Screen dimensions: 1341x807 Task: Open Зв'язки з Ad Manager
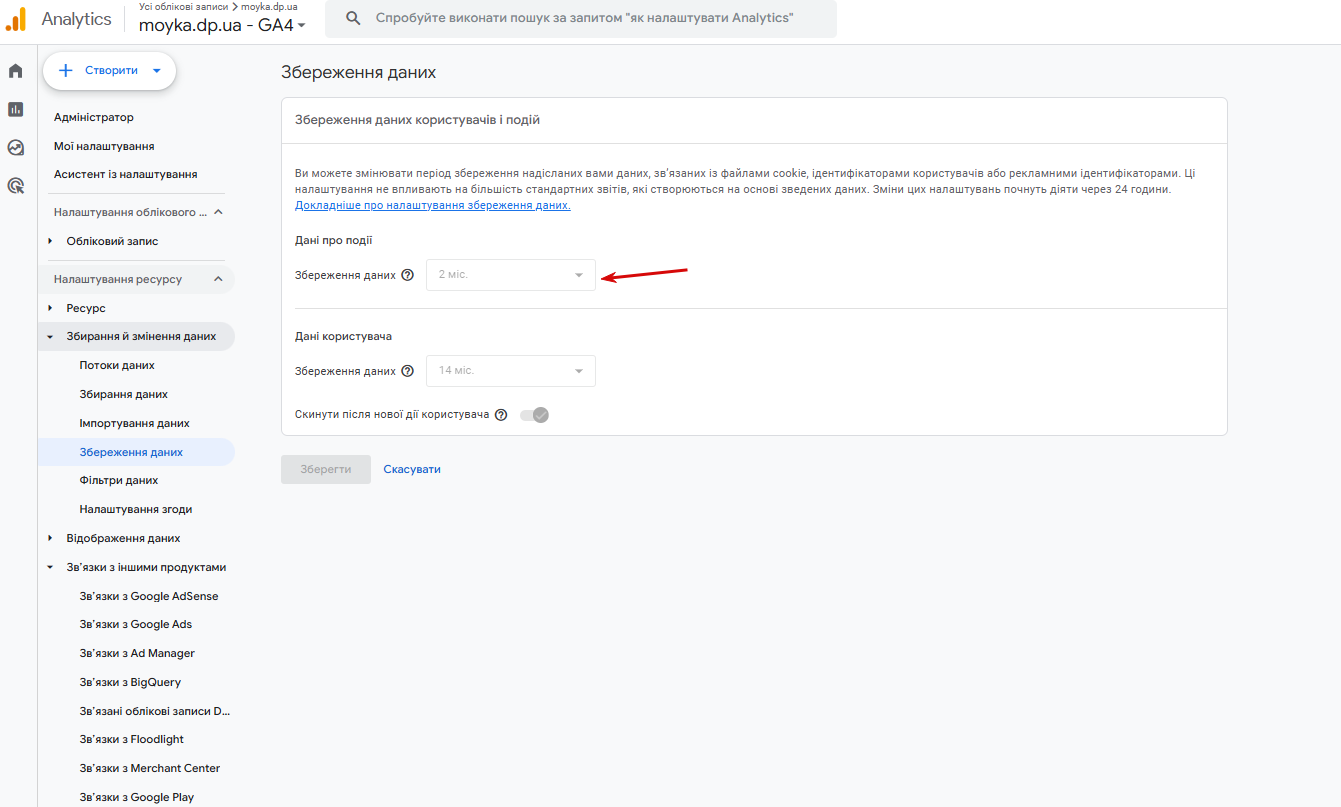click(137, 653)
